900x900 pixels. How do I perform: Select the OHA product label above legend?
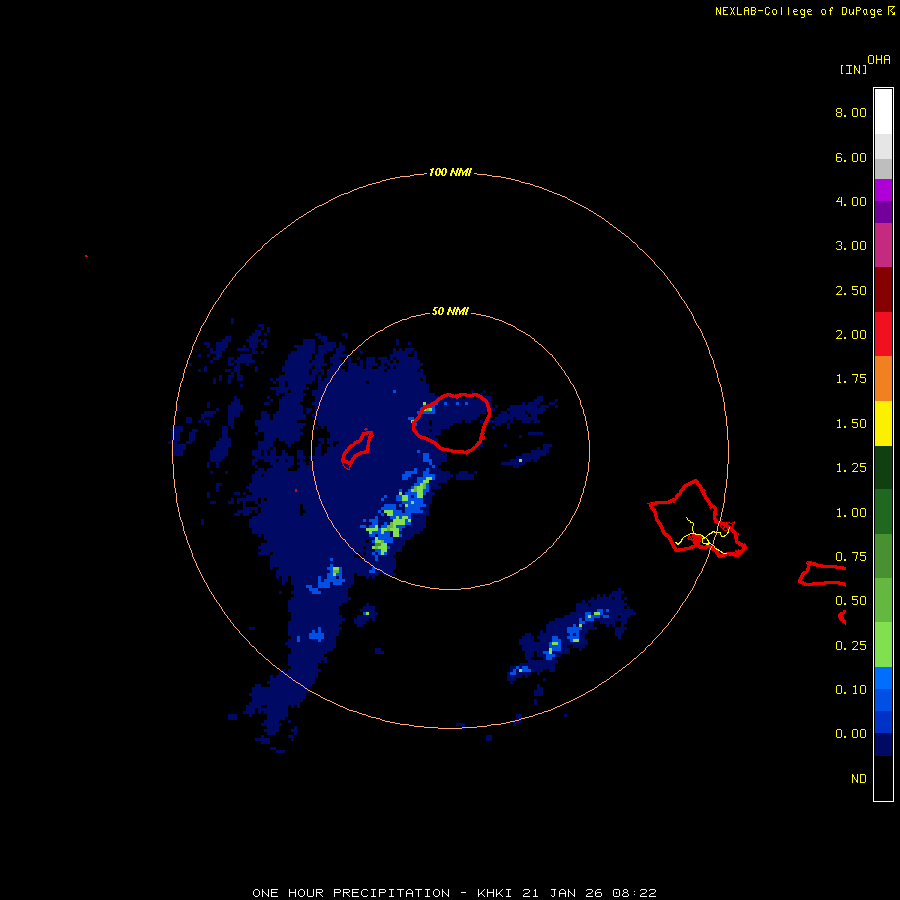click(x=879, y=59)
